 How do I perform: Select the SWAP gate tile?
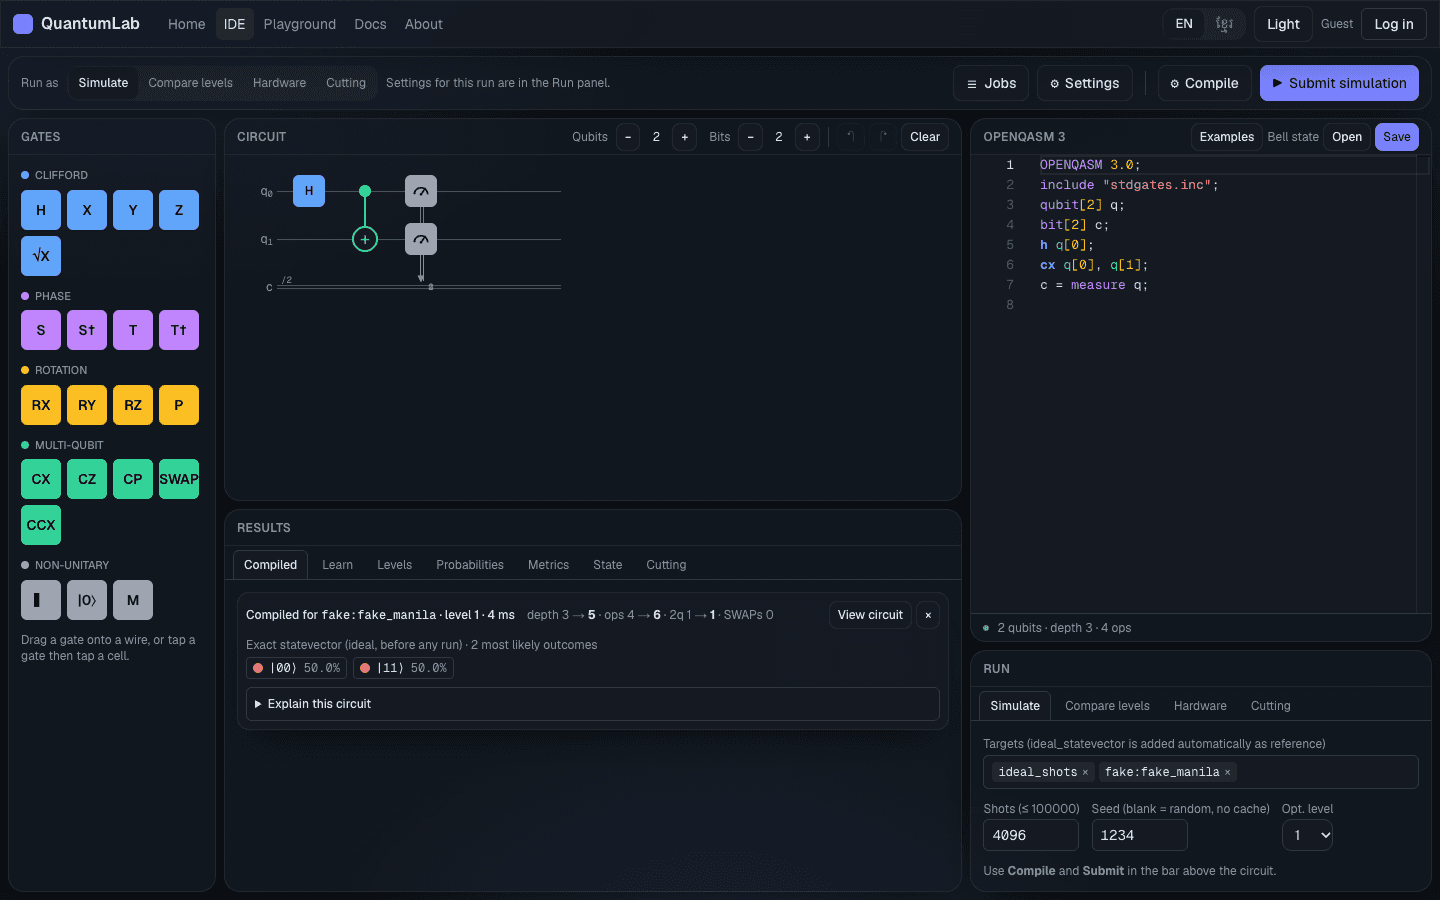pos(179,479)
